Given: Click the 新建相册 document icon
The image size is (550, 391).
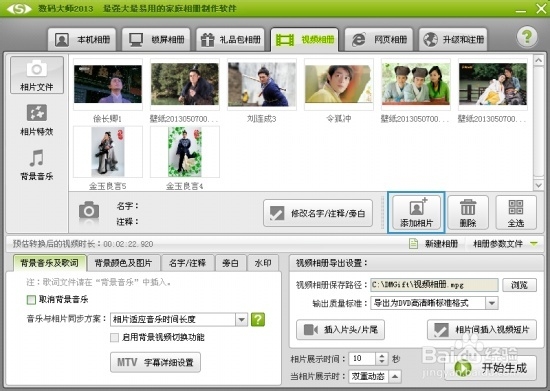Looking at the screenshot, I should [414, 243].
